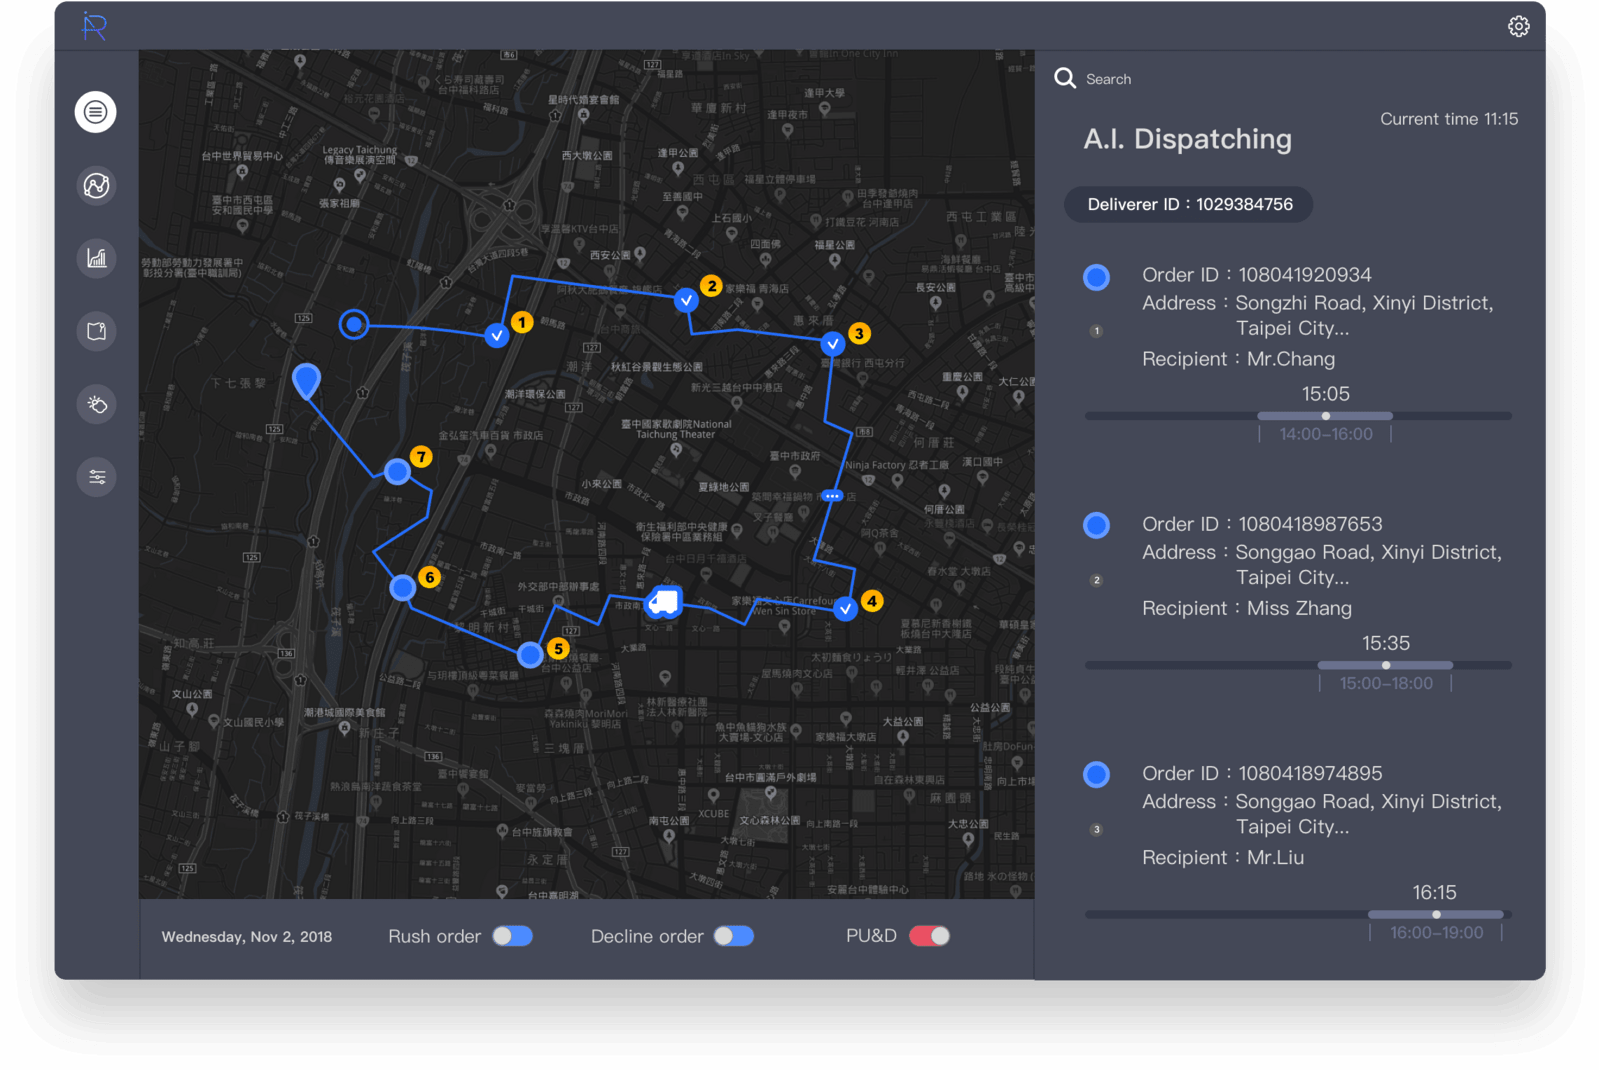This screenshot has width=1599, height=1070.
Task: Open the filter sliders sidebar icon
Action: pyautogui.click(x=96, y=477)
